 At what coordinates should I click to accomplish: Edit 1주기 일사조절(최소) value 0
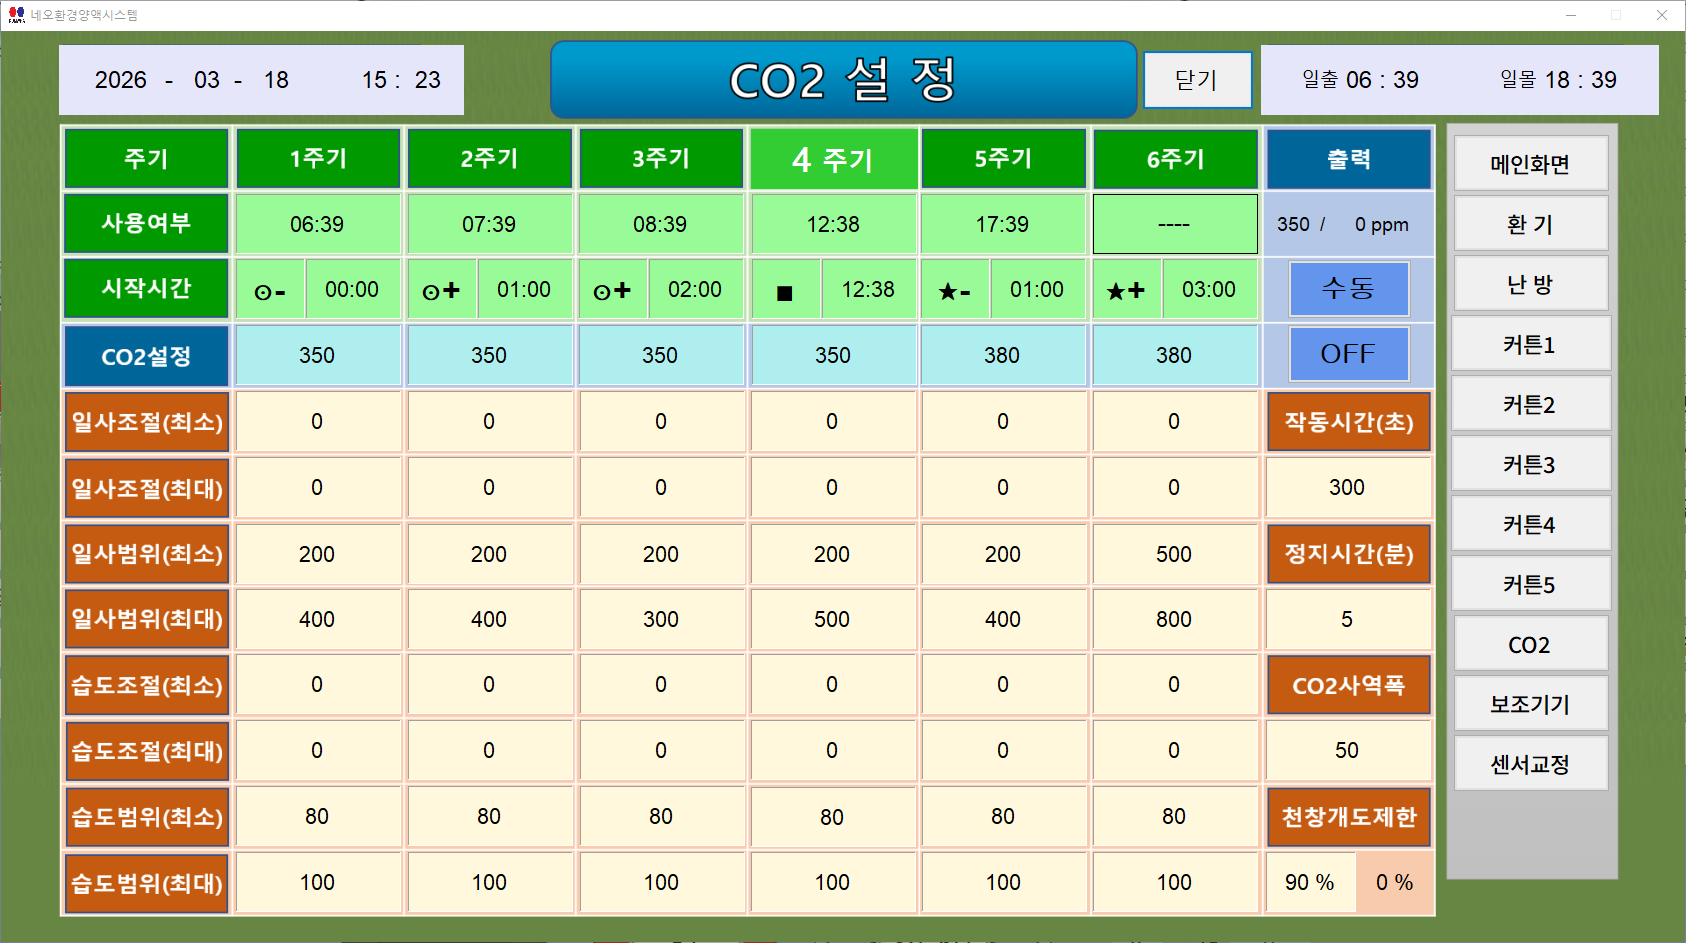click(317, 422)
